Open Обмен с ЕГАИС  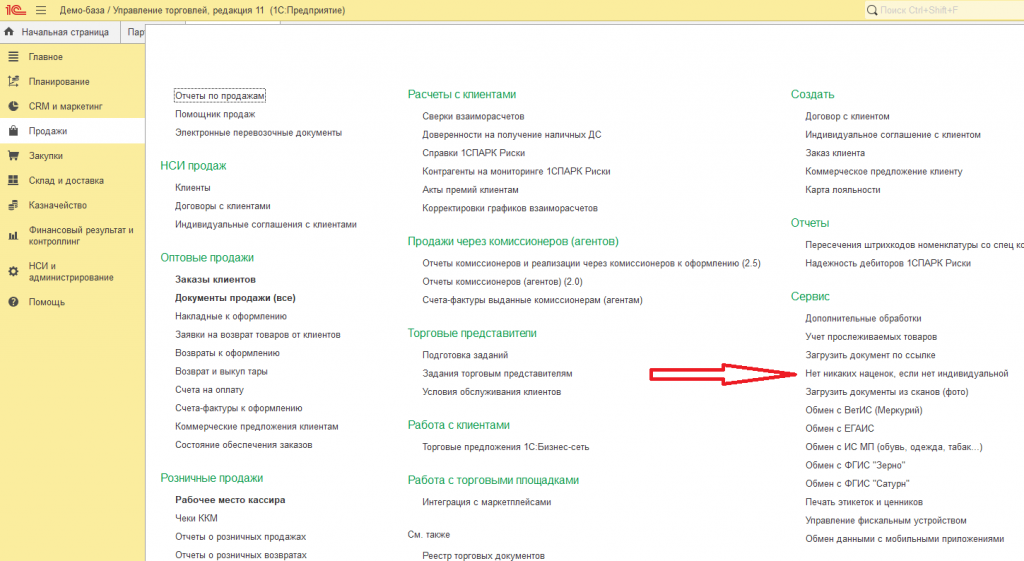click(839, 428)
